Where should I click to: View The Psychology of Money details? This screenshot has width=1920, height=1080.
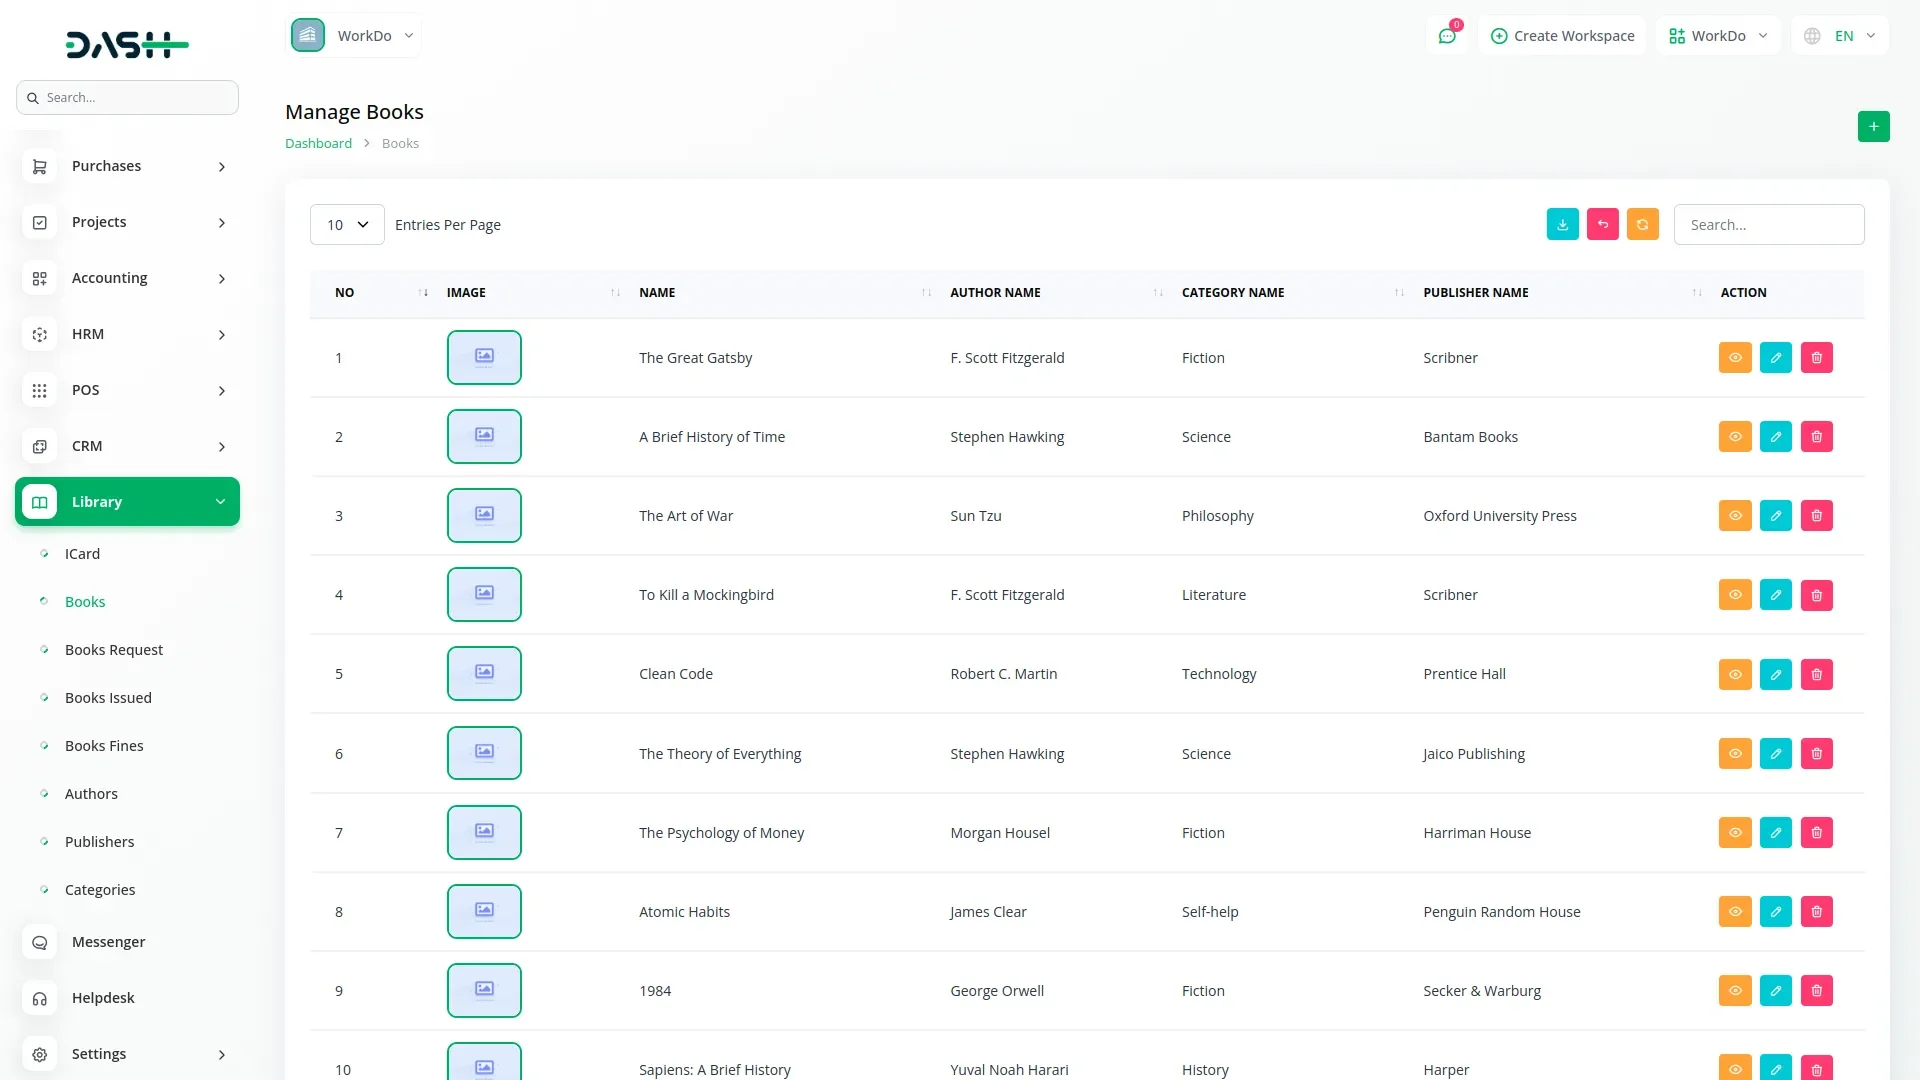1735,833
